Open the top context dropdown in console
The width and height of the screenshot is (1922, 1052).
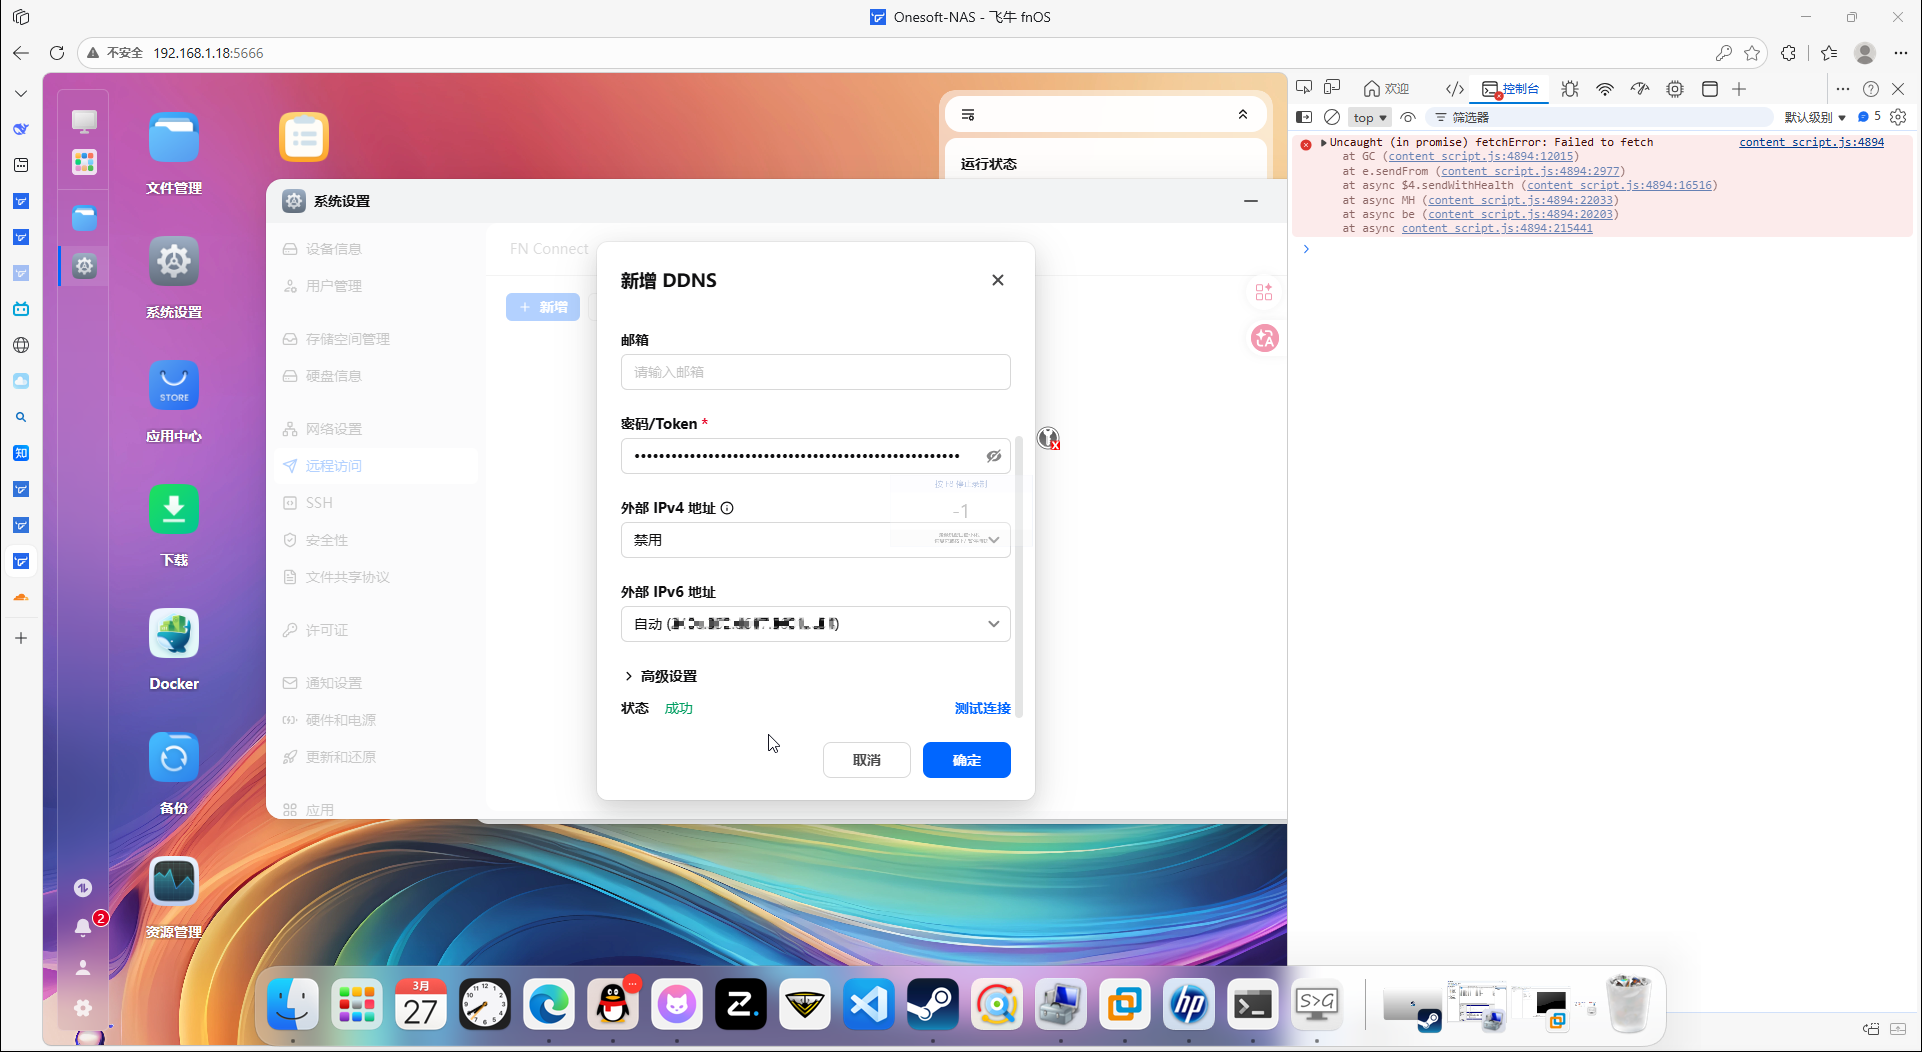tap(1369, 117)
